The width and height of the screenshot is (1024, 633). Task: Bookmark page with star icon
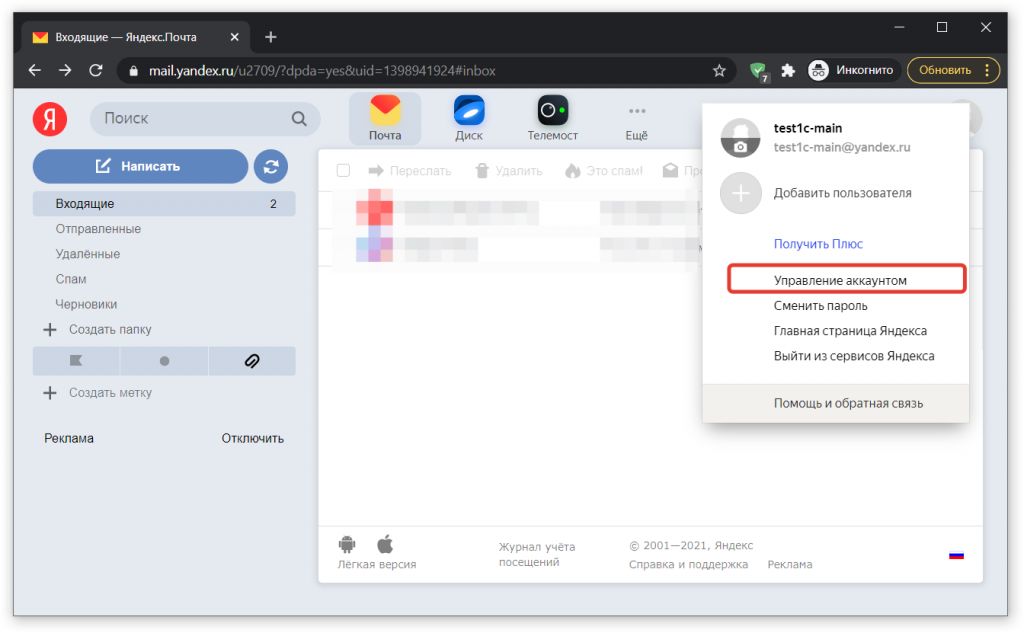[719, 71]
